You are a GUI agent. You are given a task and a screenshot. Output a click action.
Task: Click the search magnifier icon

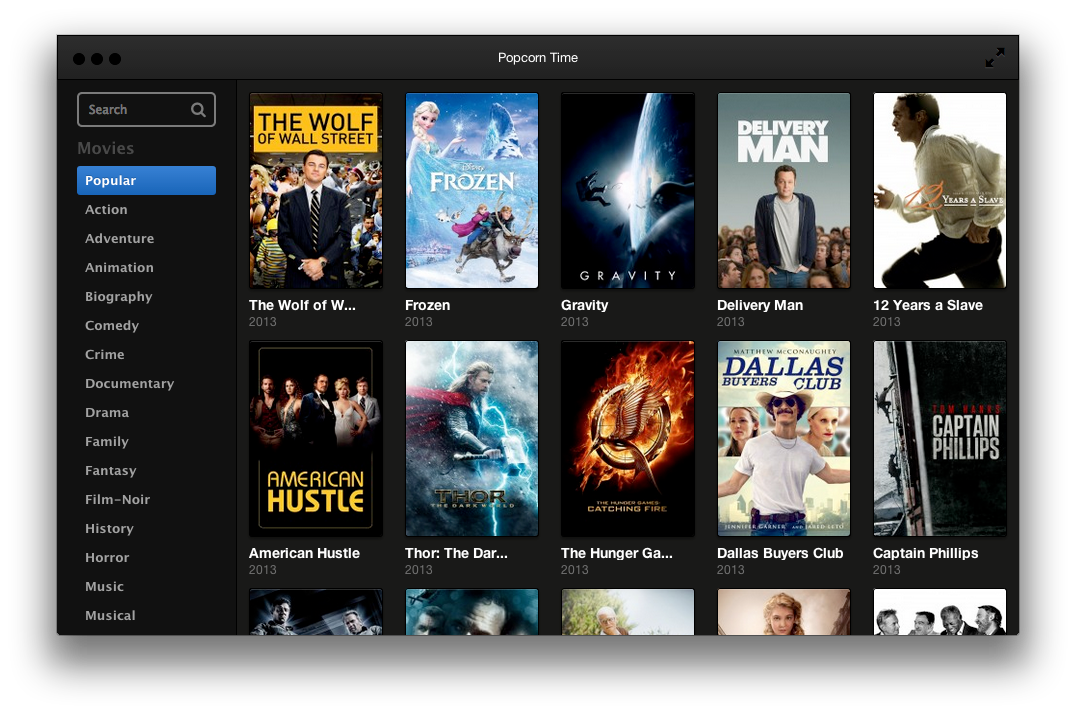pyautogui.click(x=199, y=109)
